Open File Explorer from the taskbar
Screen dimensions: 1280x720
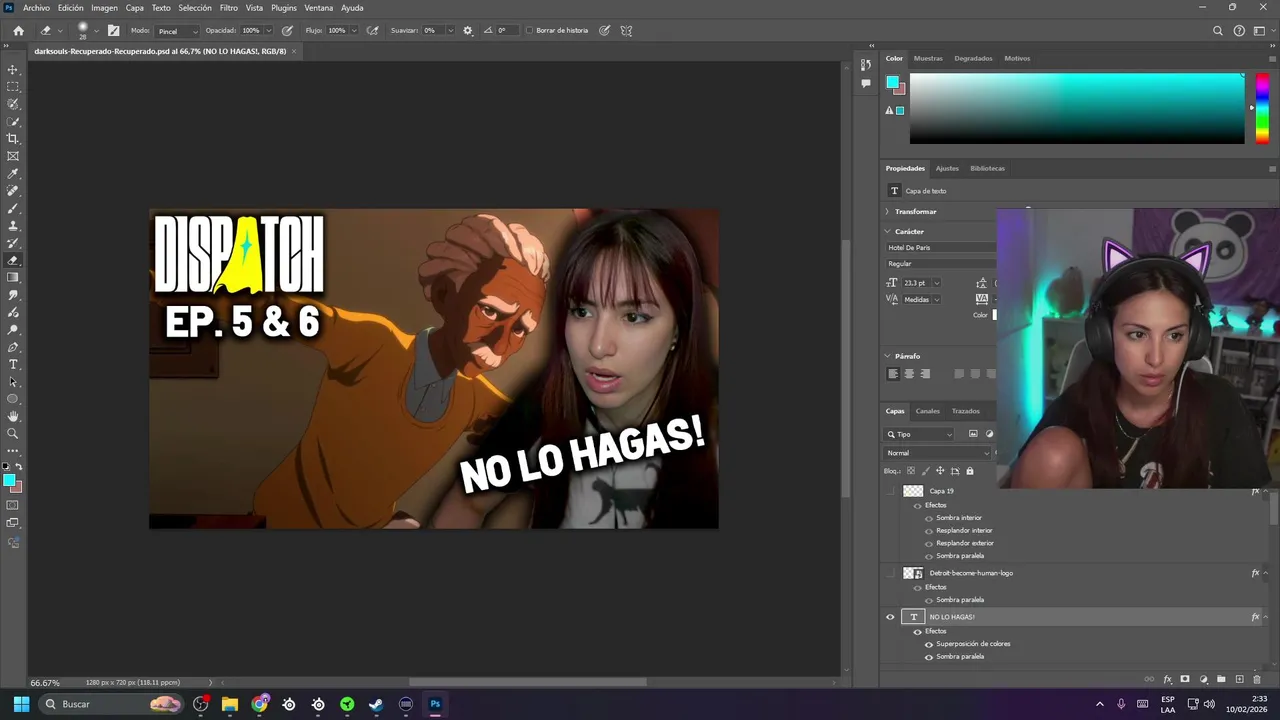tap(230, 704)
